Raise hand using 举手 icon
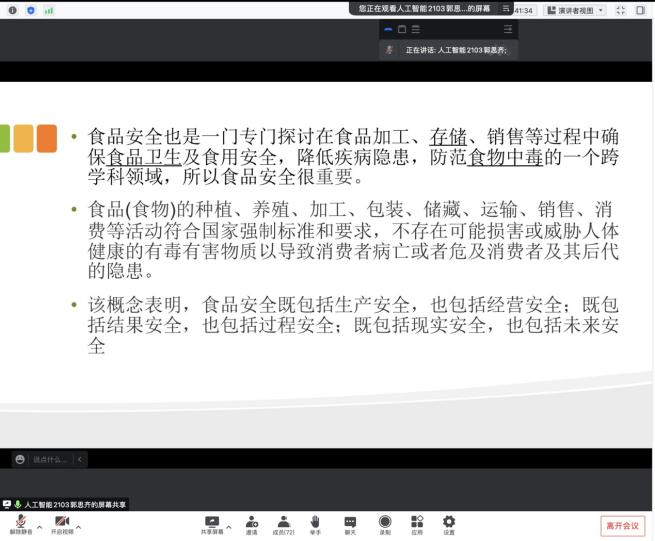Screen dimensions: 655x541 [x=315, y=524]
